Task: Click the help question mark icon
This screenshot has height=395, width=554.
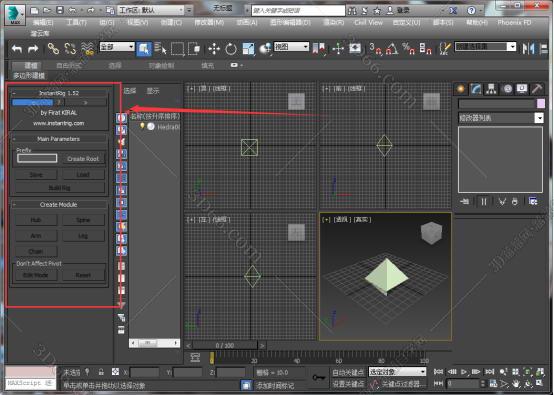Action: [x=471, y=11]
